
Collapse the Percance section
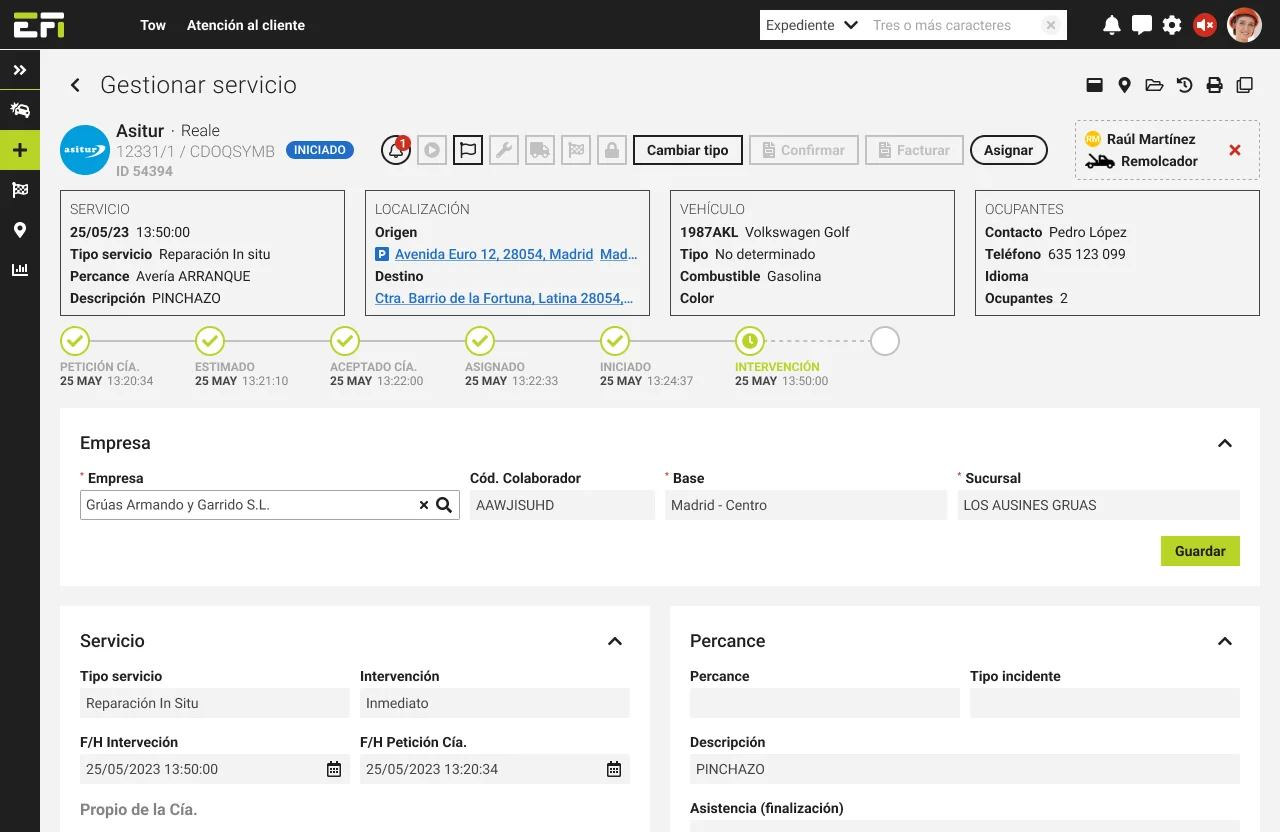click(x=1225, y=641)
